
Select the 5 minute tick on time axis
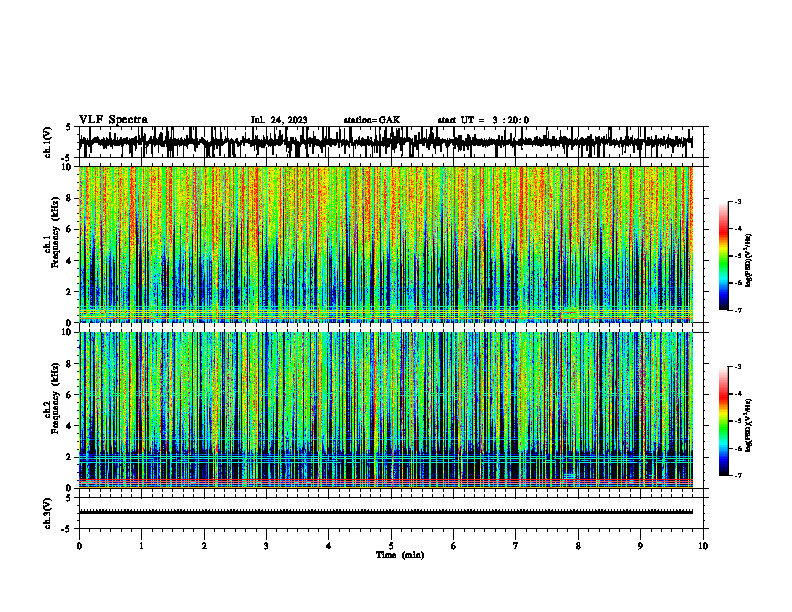point(391,546)
